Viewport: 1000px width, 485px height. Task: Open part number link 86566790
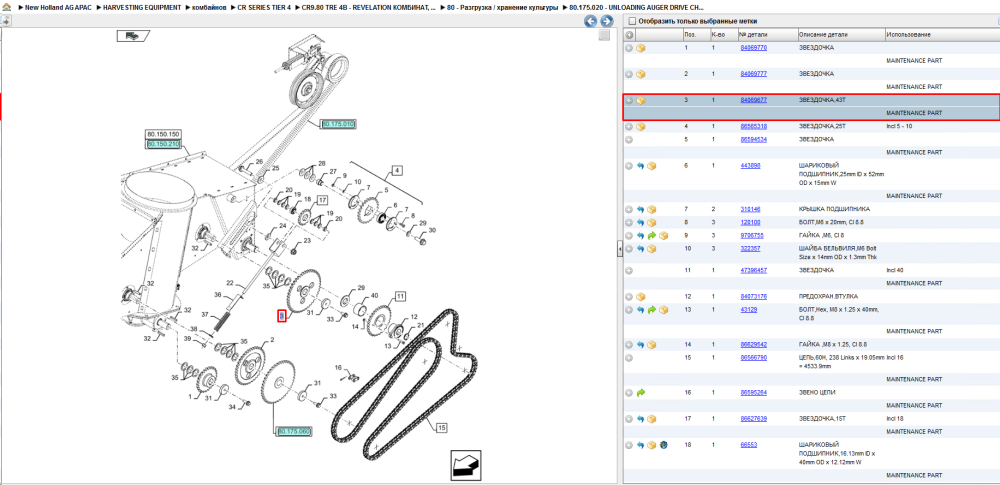click(753, 357)
